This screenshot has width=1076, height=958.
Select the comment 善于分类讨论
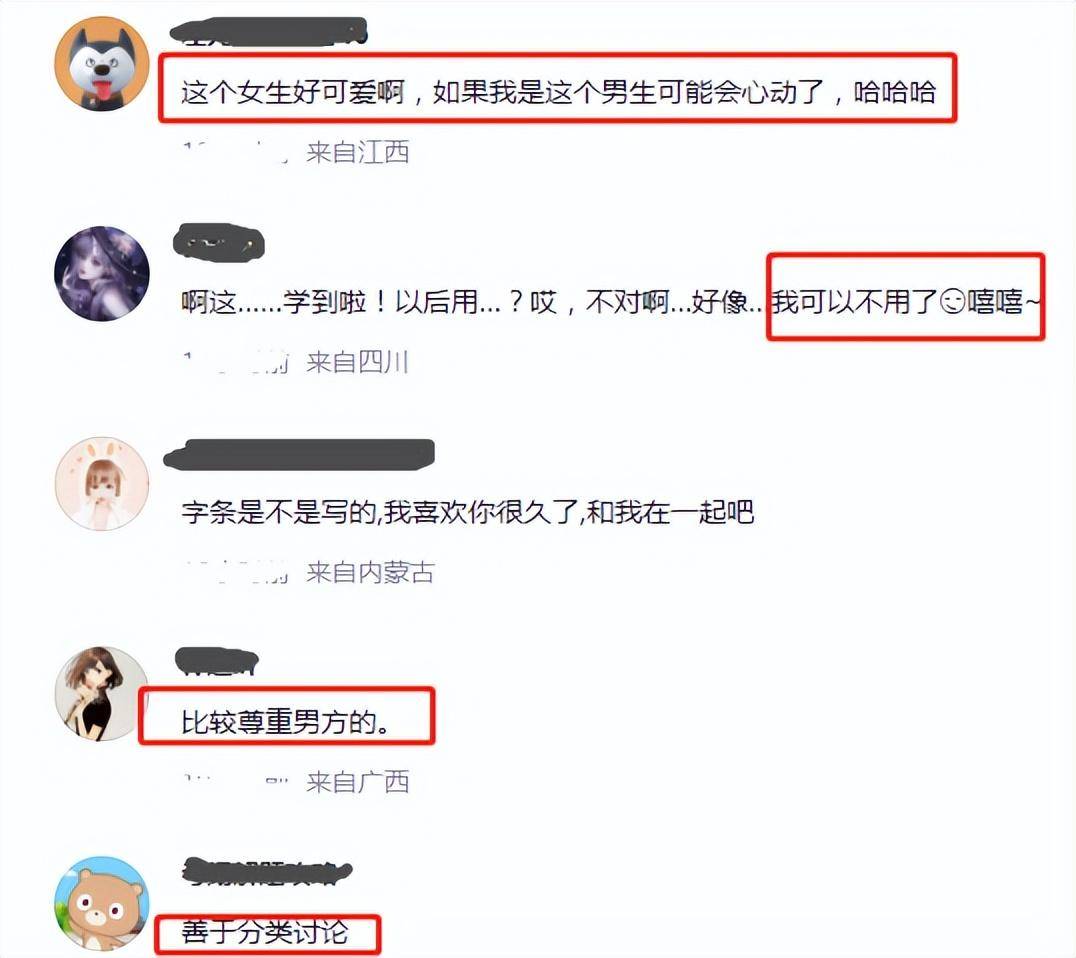[265, 932]
